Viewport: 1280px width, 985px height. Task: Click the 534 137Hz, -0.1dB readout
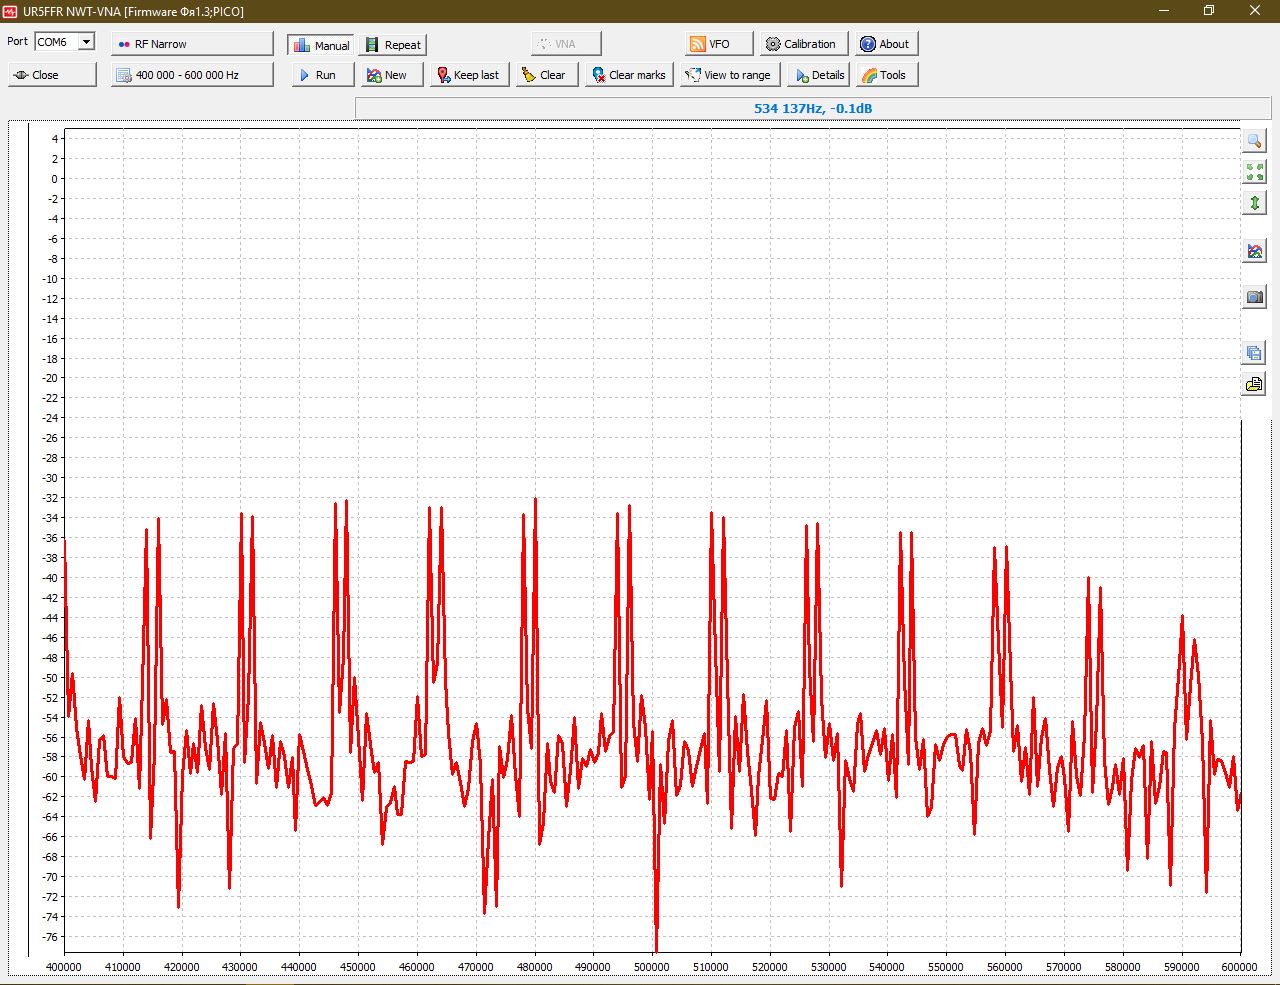point(813,108)
